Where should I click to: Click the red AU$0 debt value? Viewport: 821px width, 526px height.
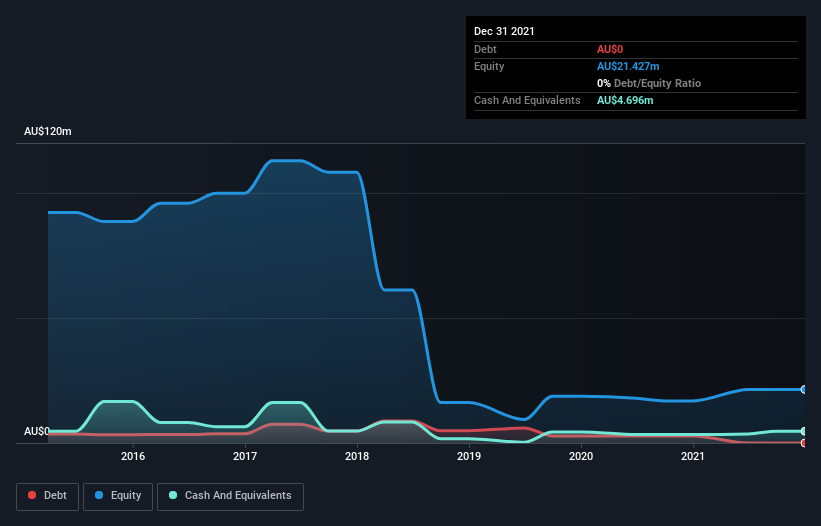click(610, 49)
